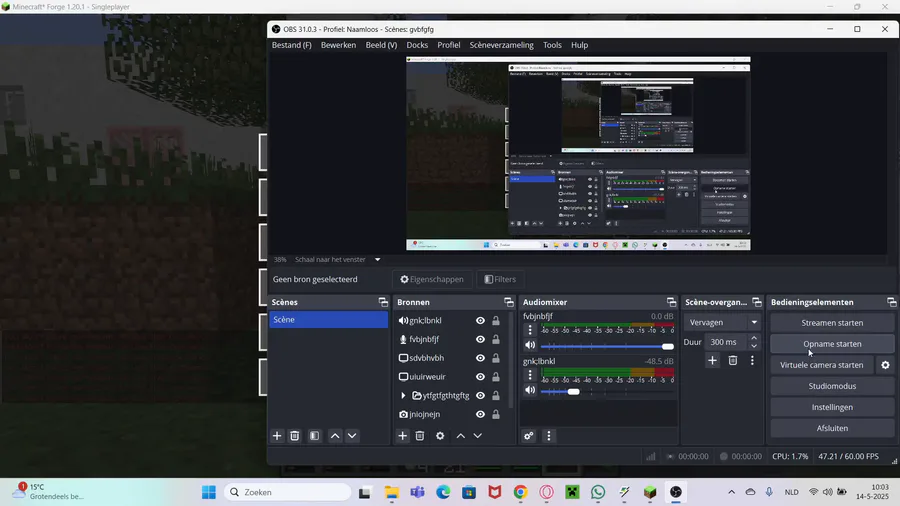
Task: Undock the Audiomixer panel
Action: [671, 302]
